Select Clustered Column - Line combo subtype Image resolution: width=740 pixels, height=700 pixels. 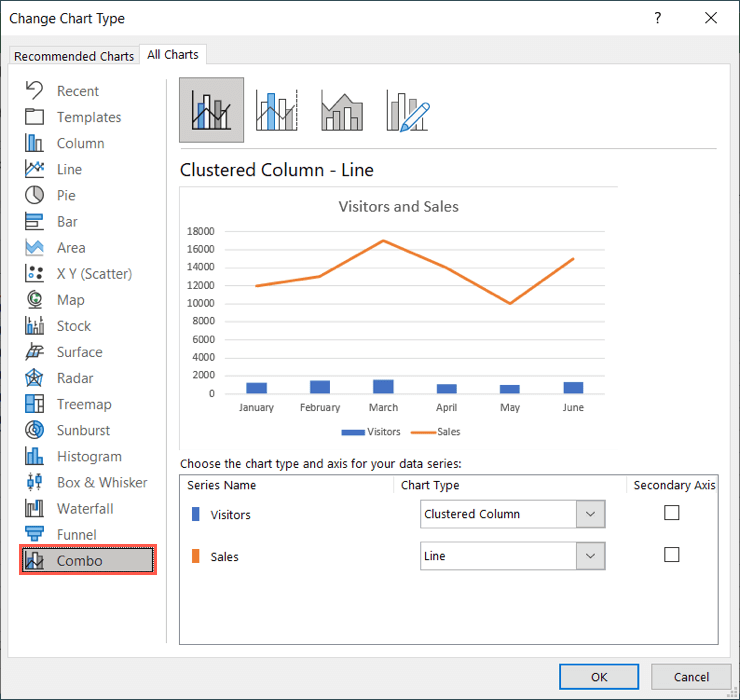[x=211, y=110]
